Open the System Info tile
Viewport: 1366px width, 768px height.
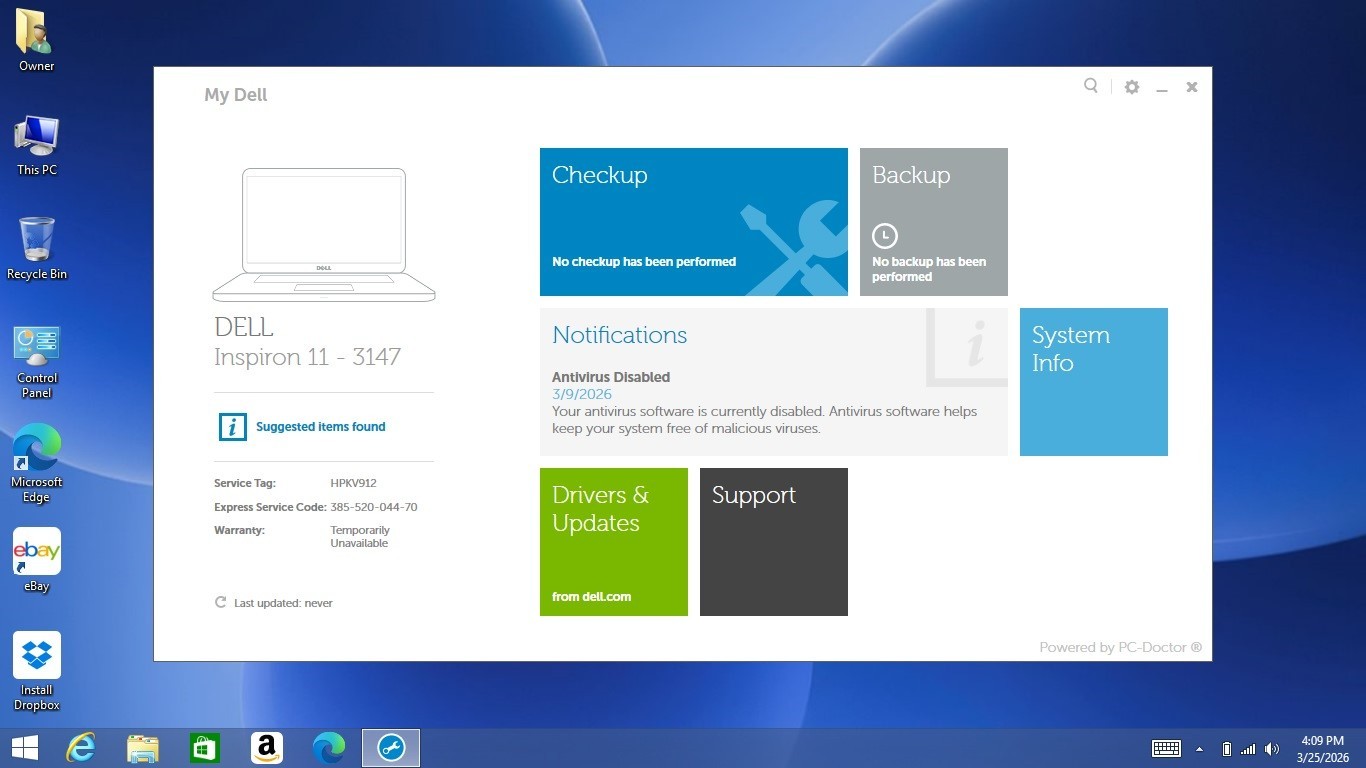tap(1094, 382)
